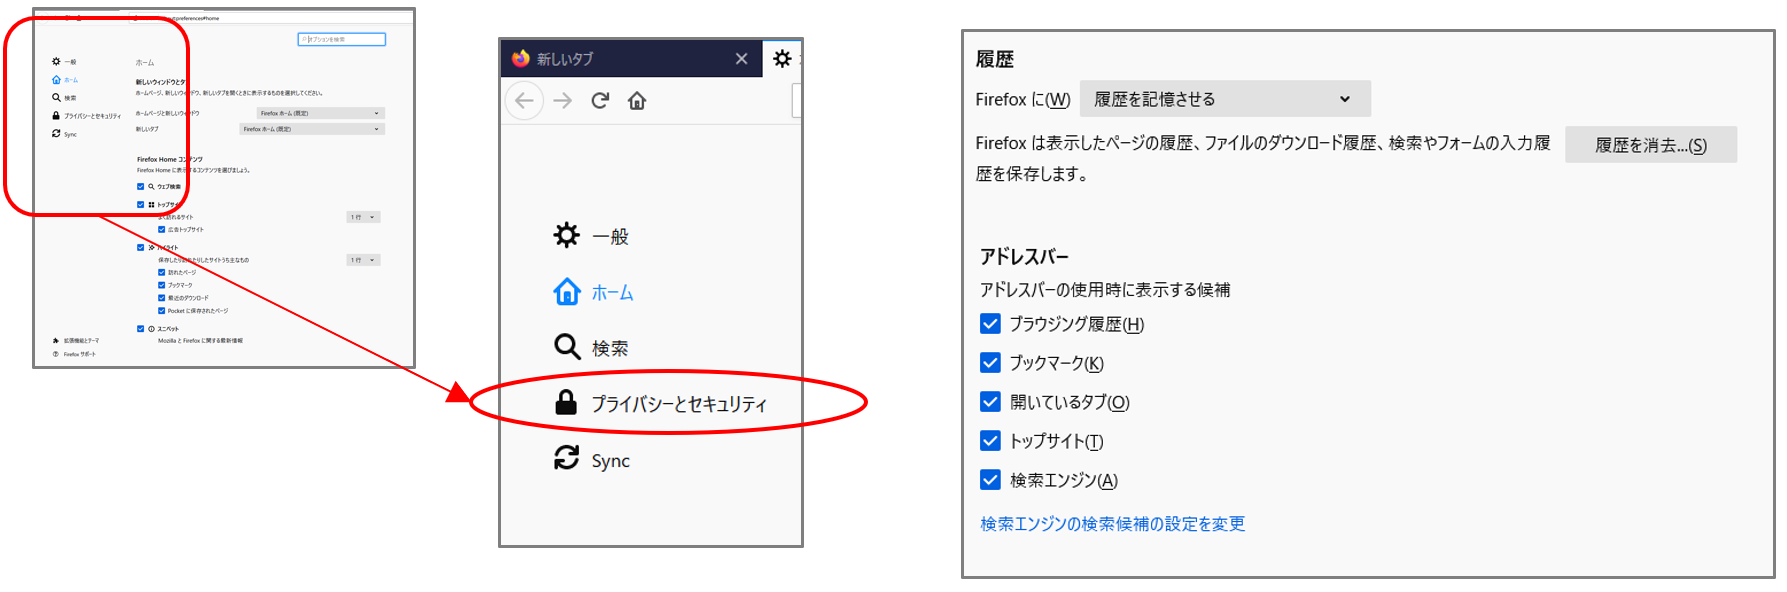Toggle 検索エンジン(A) checkbox

(x=990, y=479)
